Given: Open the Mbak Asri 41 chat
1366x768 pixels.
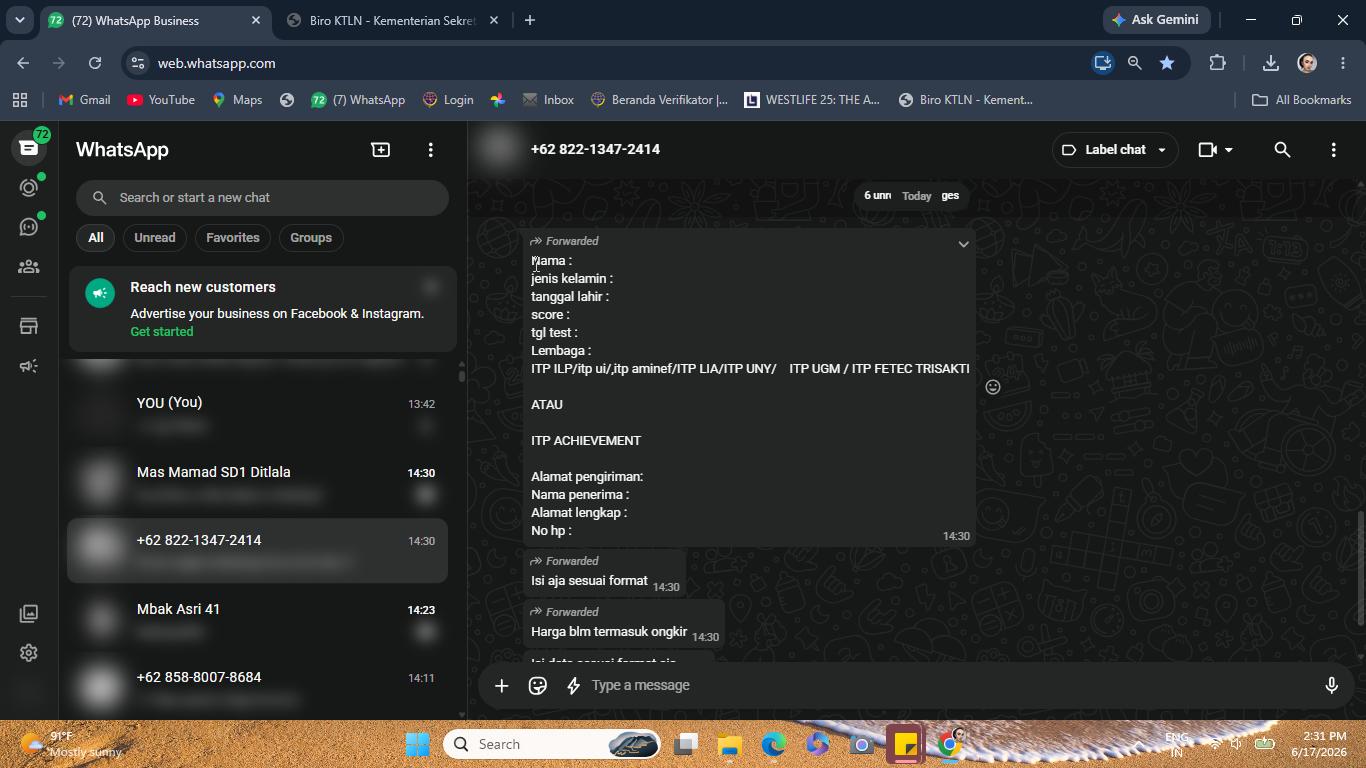Looking at the screenshot, I should pyautogui.click(x=258, y=618).
